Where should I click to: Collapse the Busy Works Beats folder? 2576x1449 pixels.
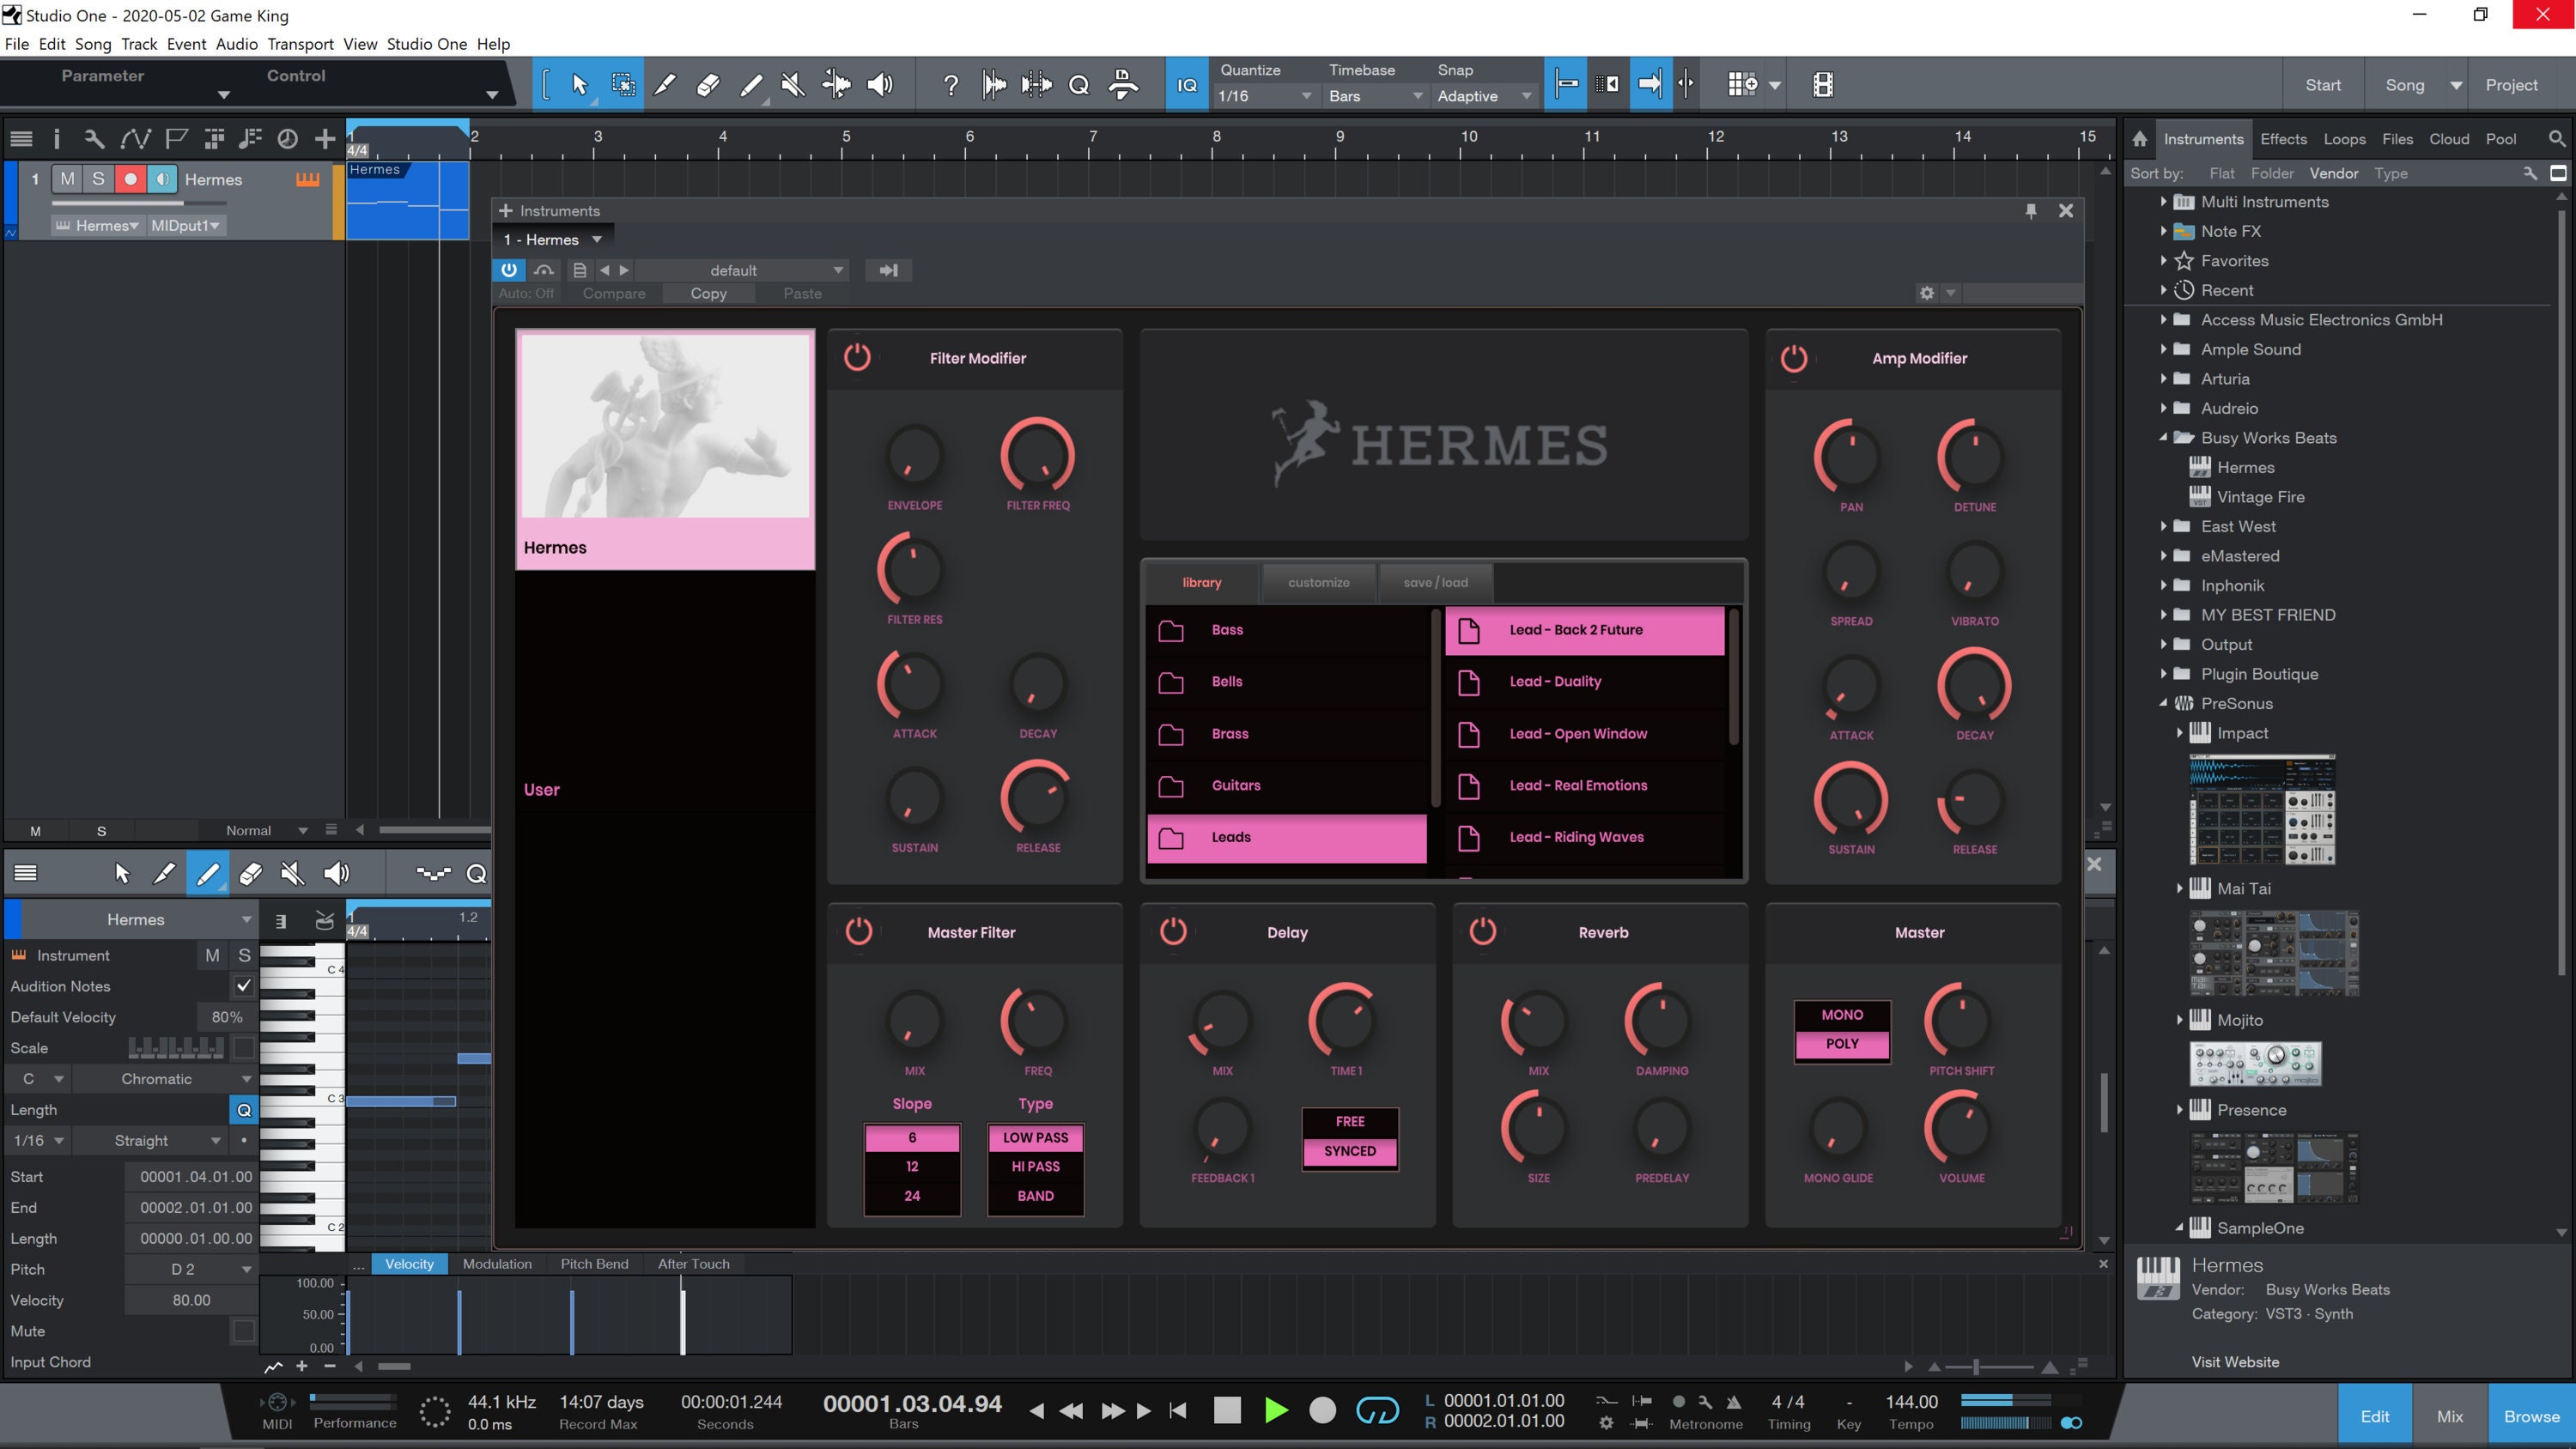2163,437
